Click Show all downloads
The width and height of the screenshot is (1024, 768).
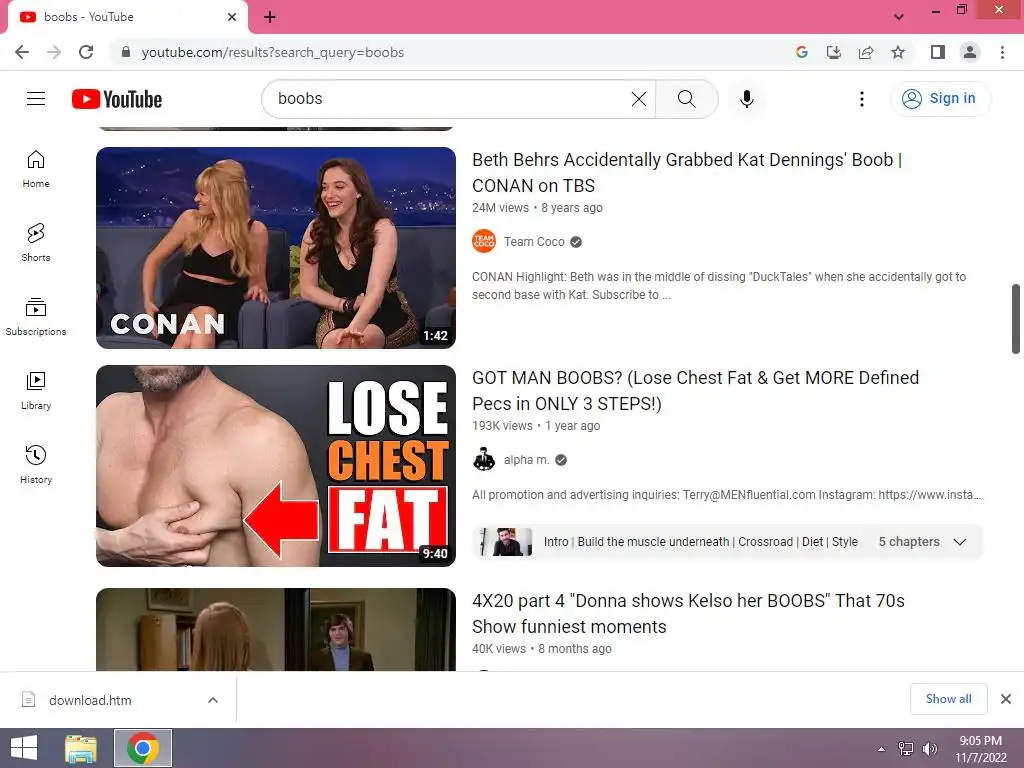948,699
